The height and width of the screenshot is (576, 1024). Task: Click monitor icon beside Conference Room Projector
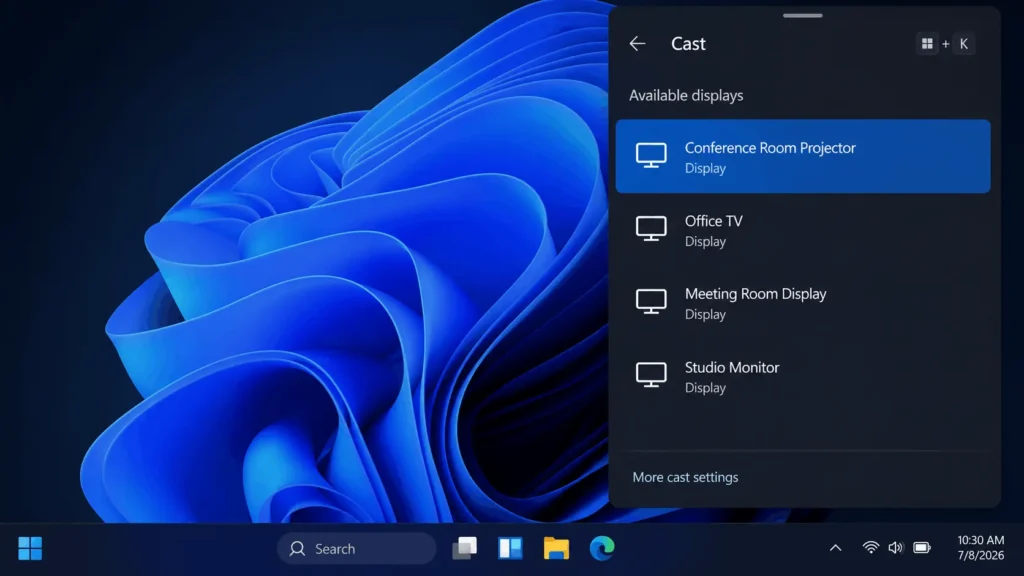pyautogui.click(x=651, y=155)
